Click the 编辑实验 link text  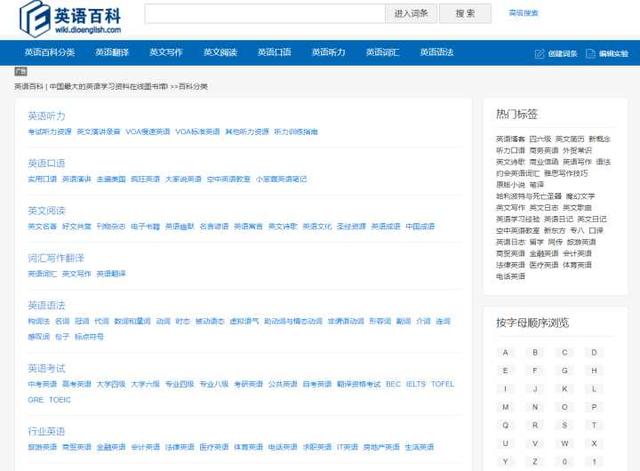pyautogui.click(x=613, y=53)
